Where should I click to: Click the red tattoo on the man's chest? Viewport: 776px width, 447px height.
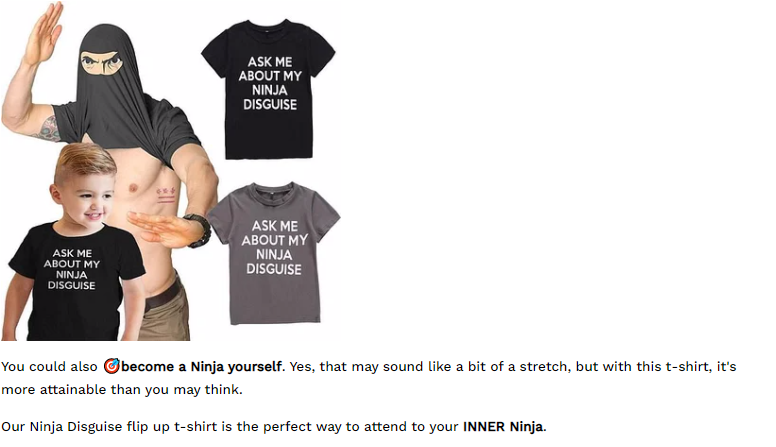[165, 195]
